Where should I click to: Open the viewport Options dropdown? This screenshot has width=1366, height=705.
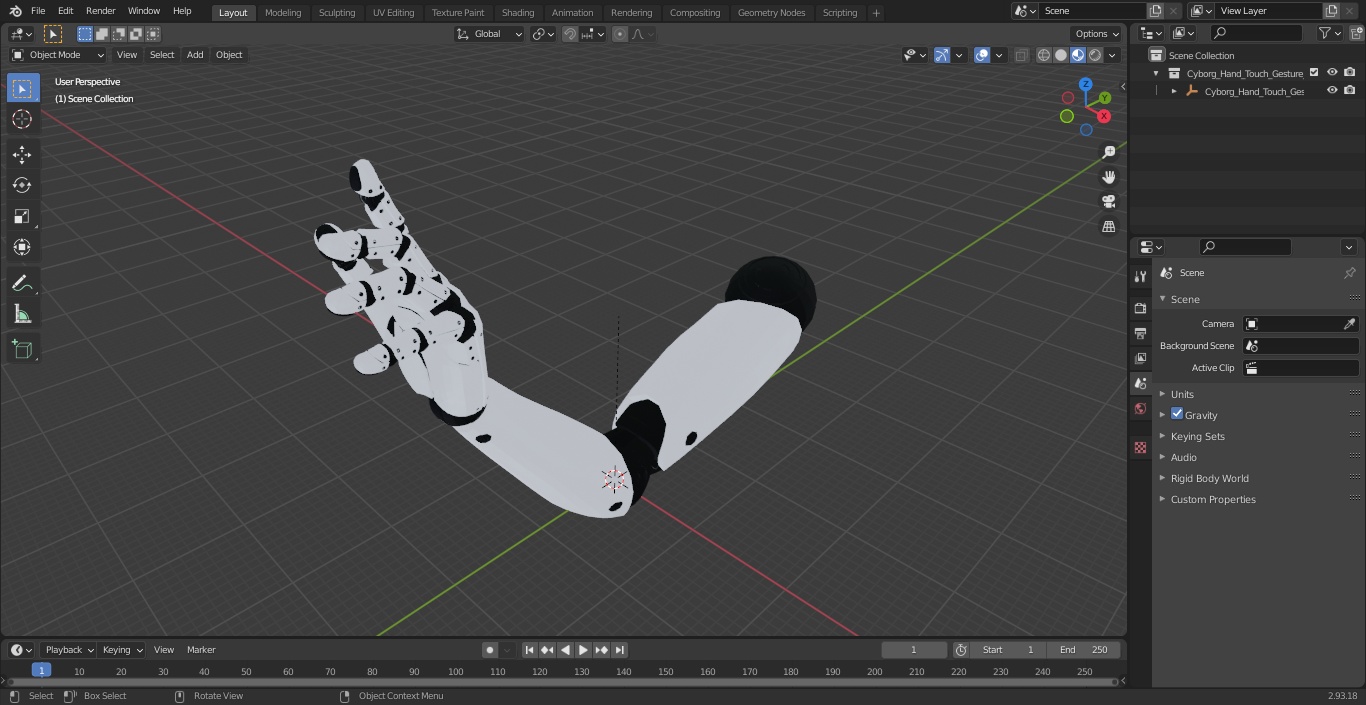[x=1097, y=34]
